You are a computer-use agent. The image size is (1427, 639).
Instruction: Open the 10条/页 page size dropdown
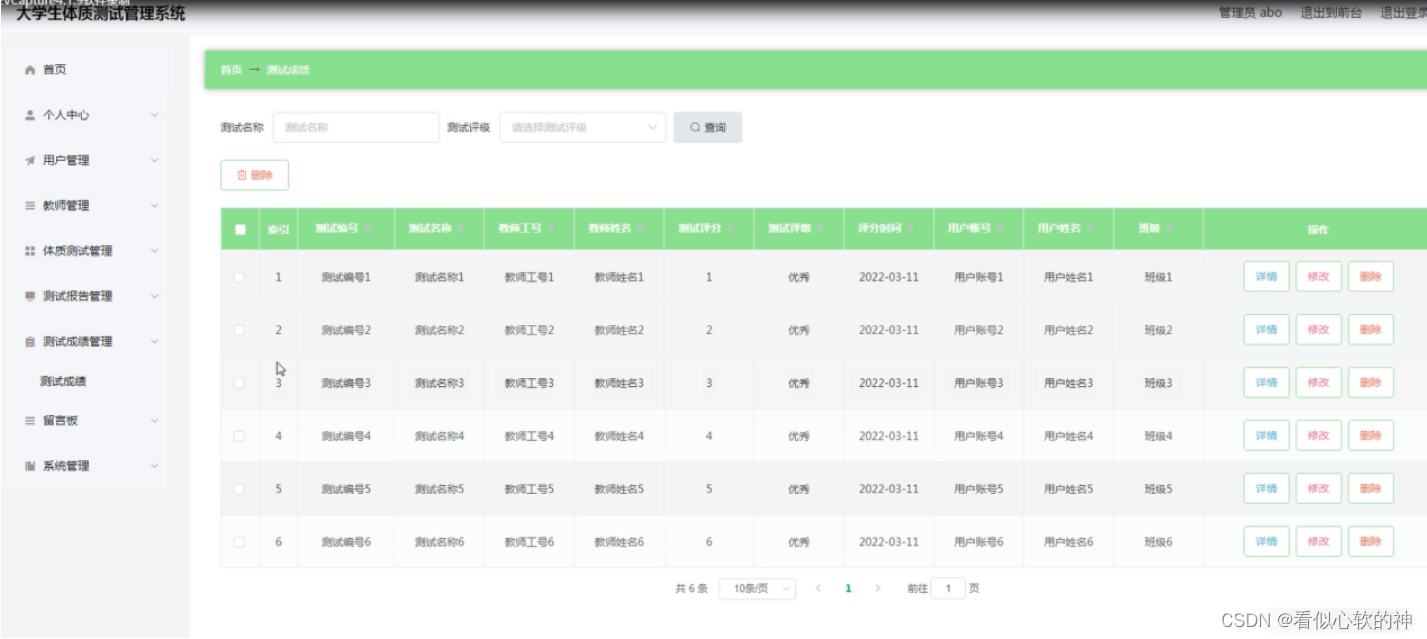(x=757, y=588)
